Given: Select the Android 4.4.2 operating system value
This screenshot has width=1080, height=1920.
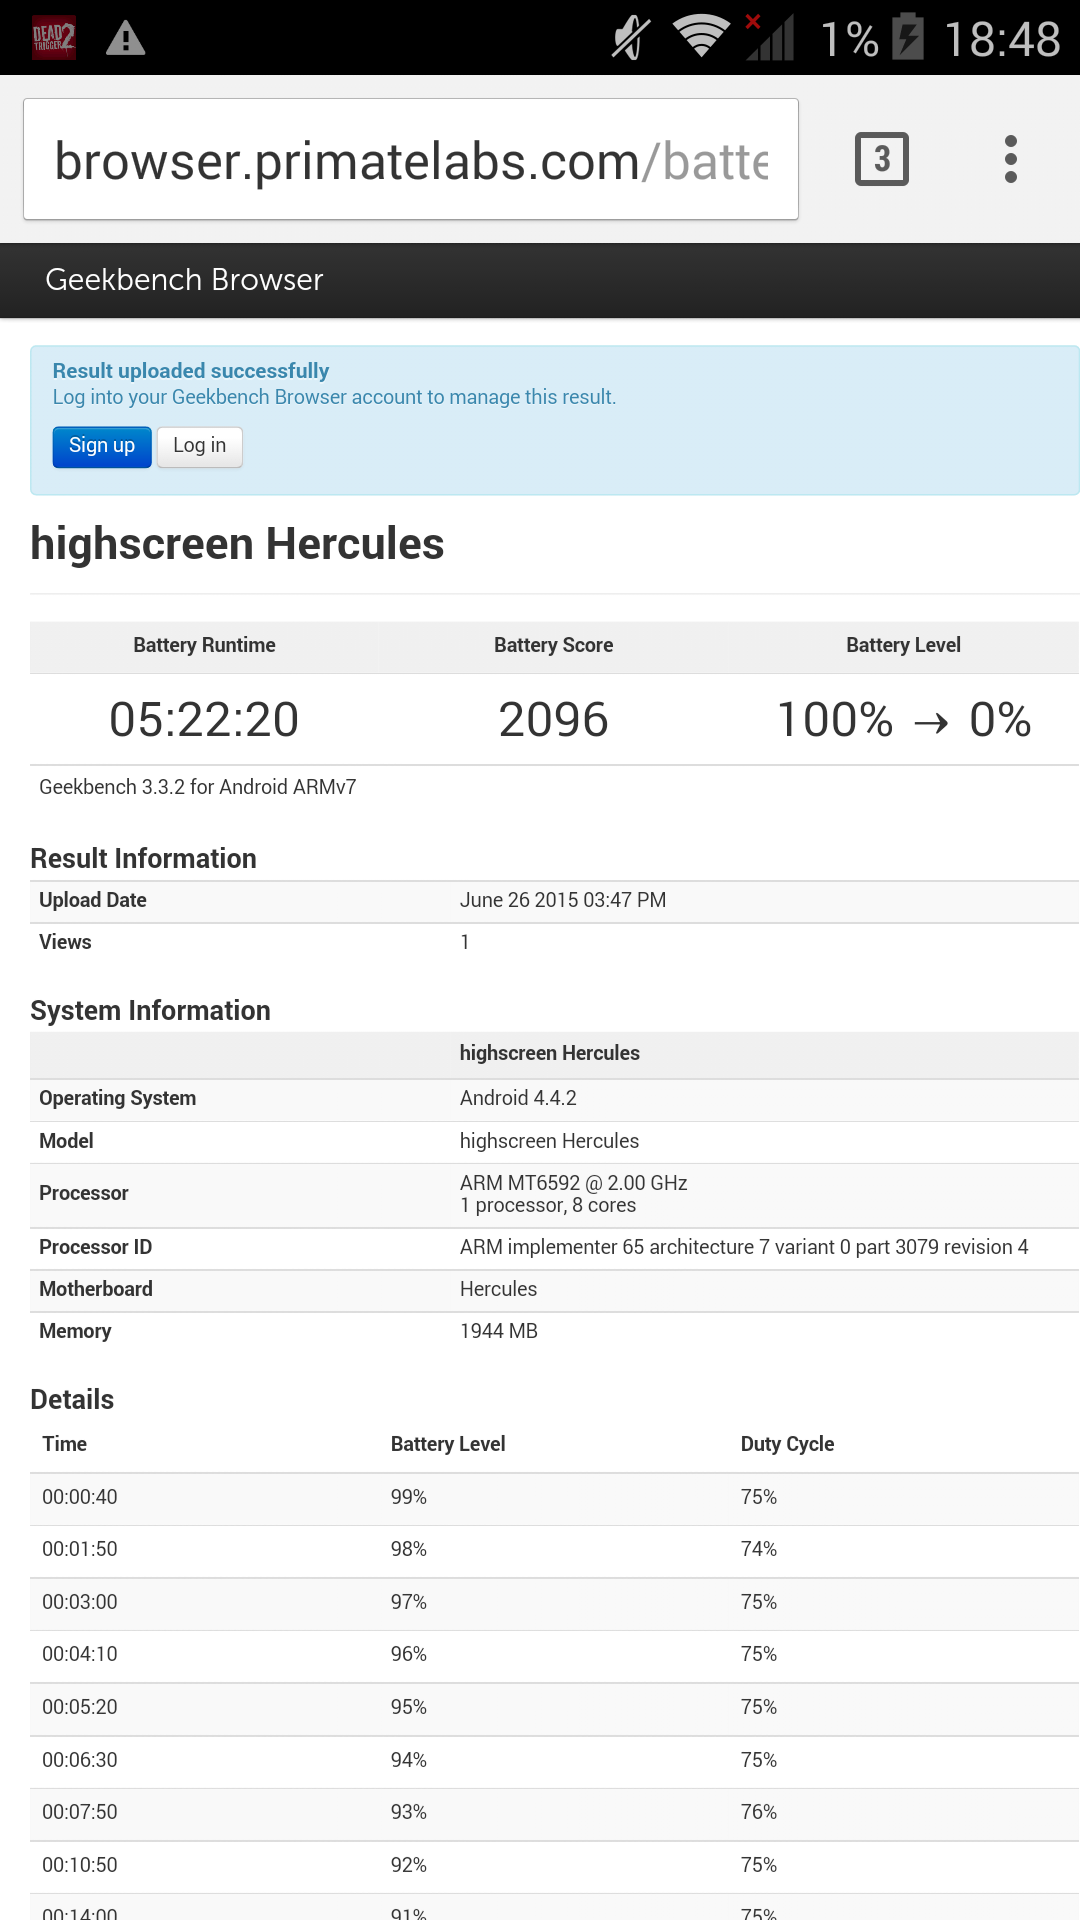Looking at the screenshot, I should 518,1098.
